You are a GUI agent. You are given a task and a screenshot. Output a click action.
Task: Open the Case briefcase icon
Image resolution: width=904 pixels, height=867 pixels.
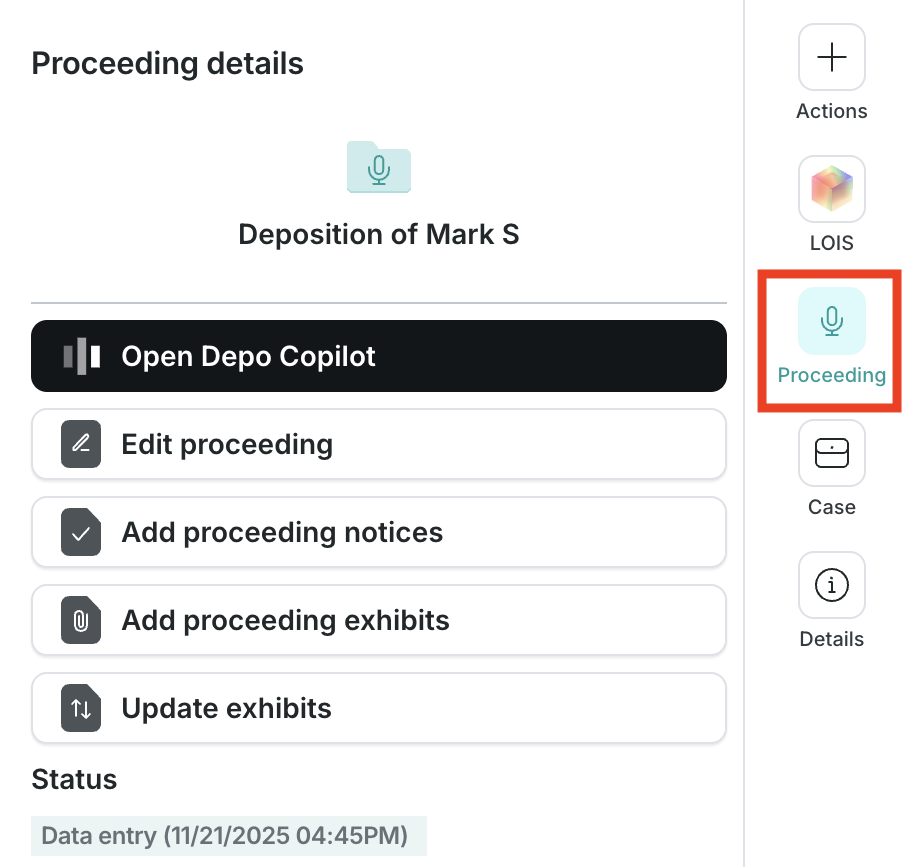coord(831,453)
